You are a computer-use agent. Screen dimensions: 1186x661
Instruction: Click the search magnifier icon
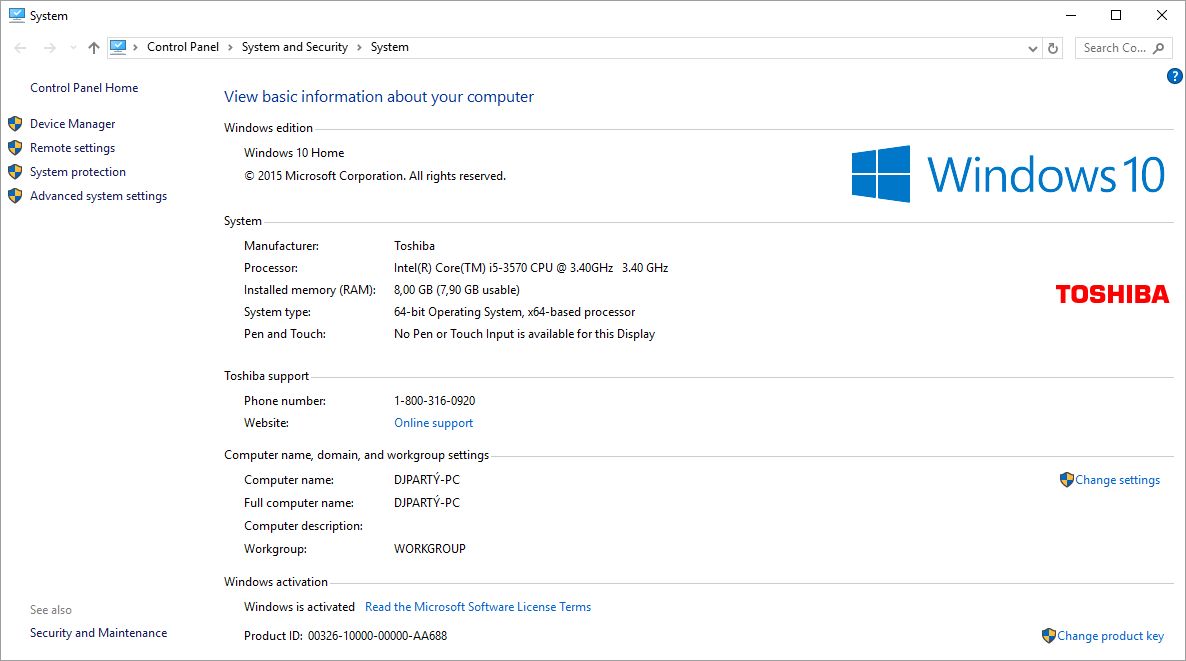point(1159,48)
